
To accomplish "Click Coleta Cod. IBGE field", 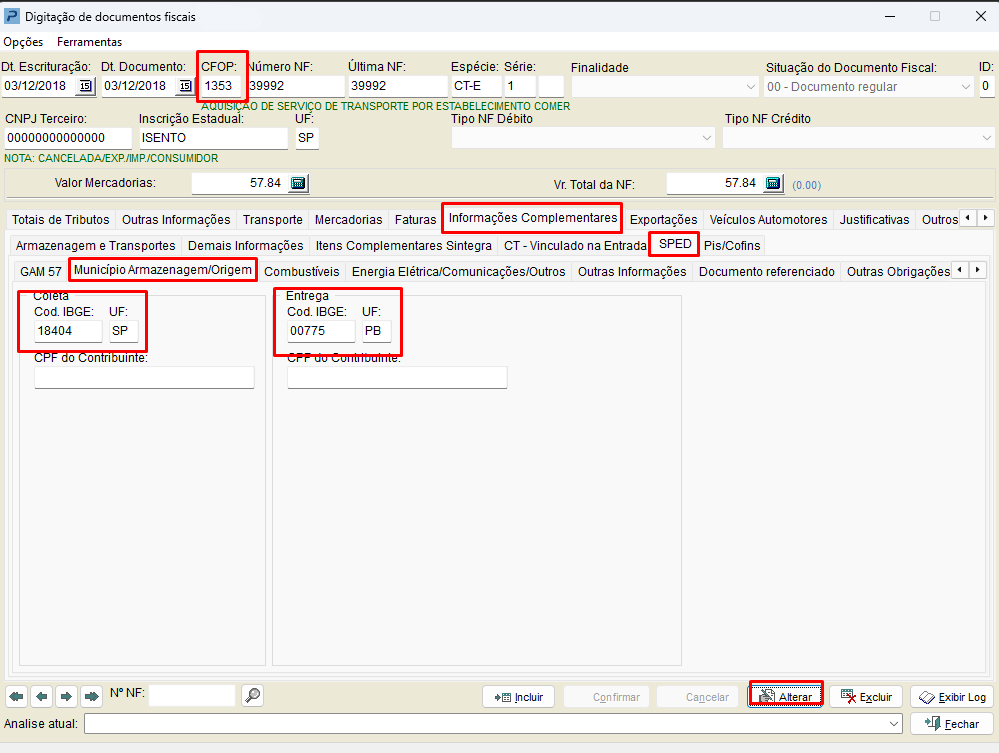I will tap(68, 331).
